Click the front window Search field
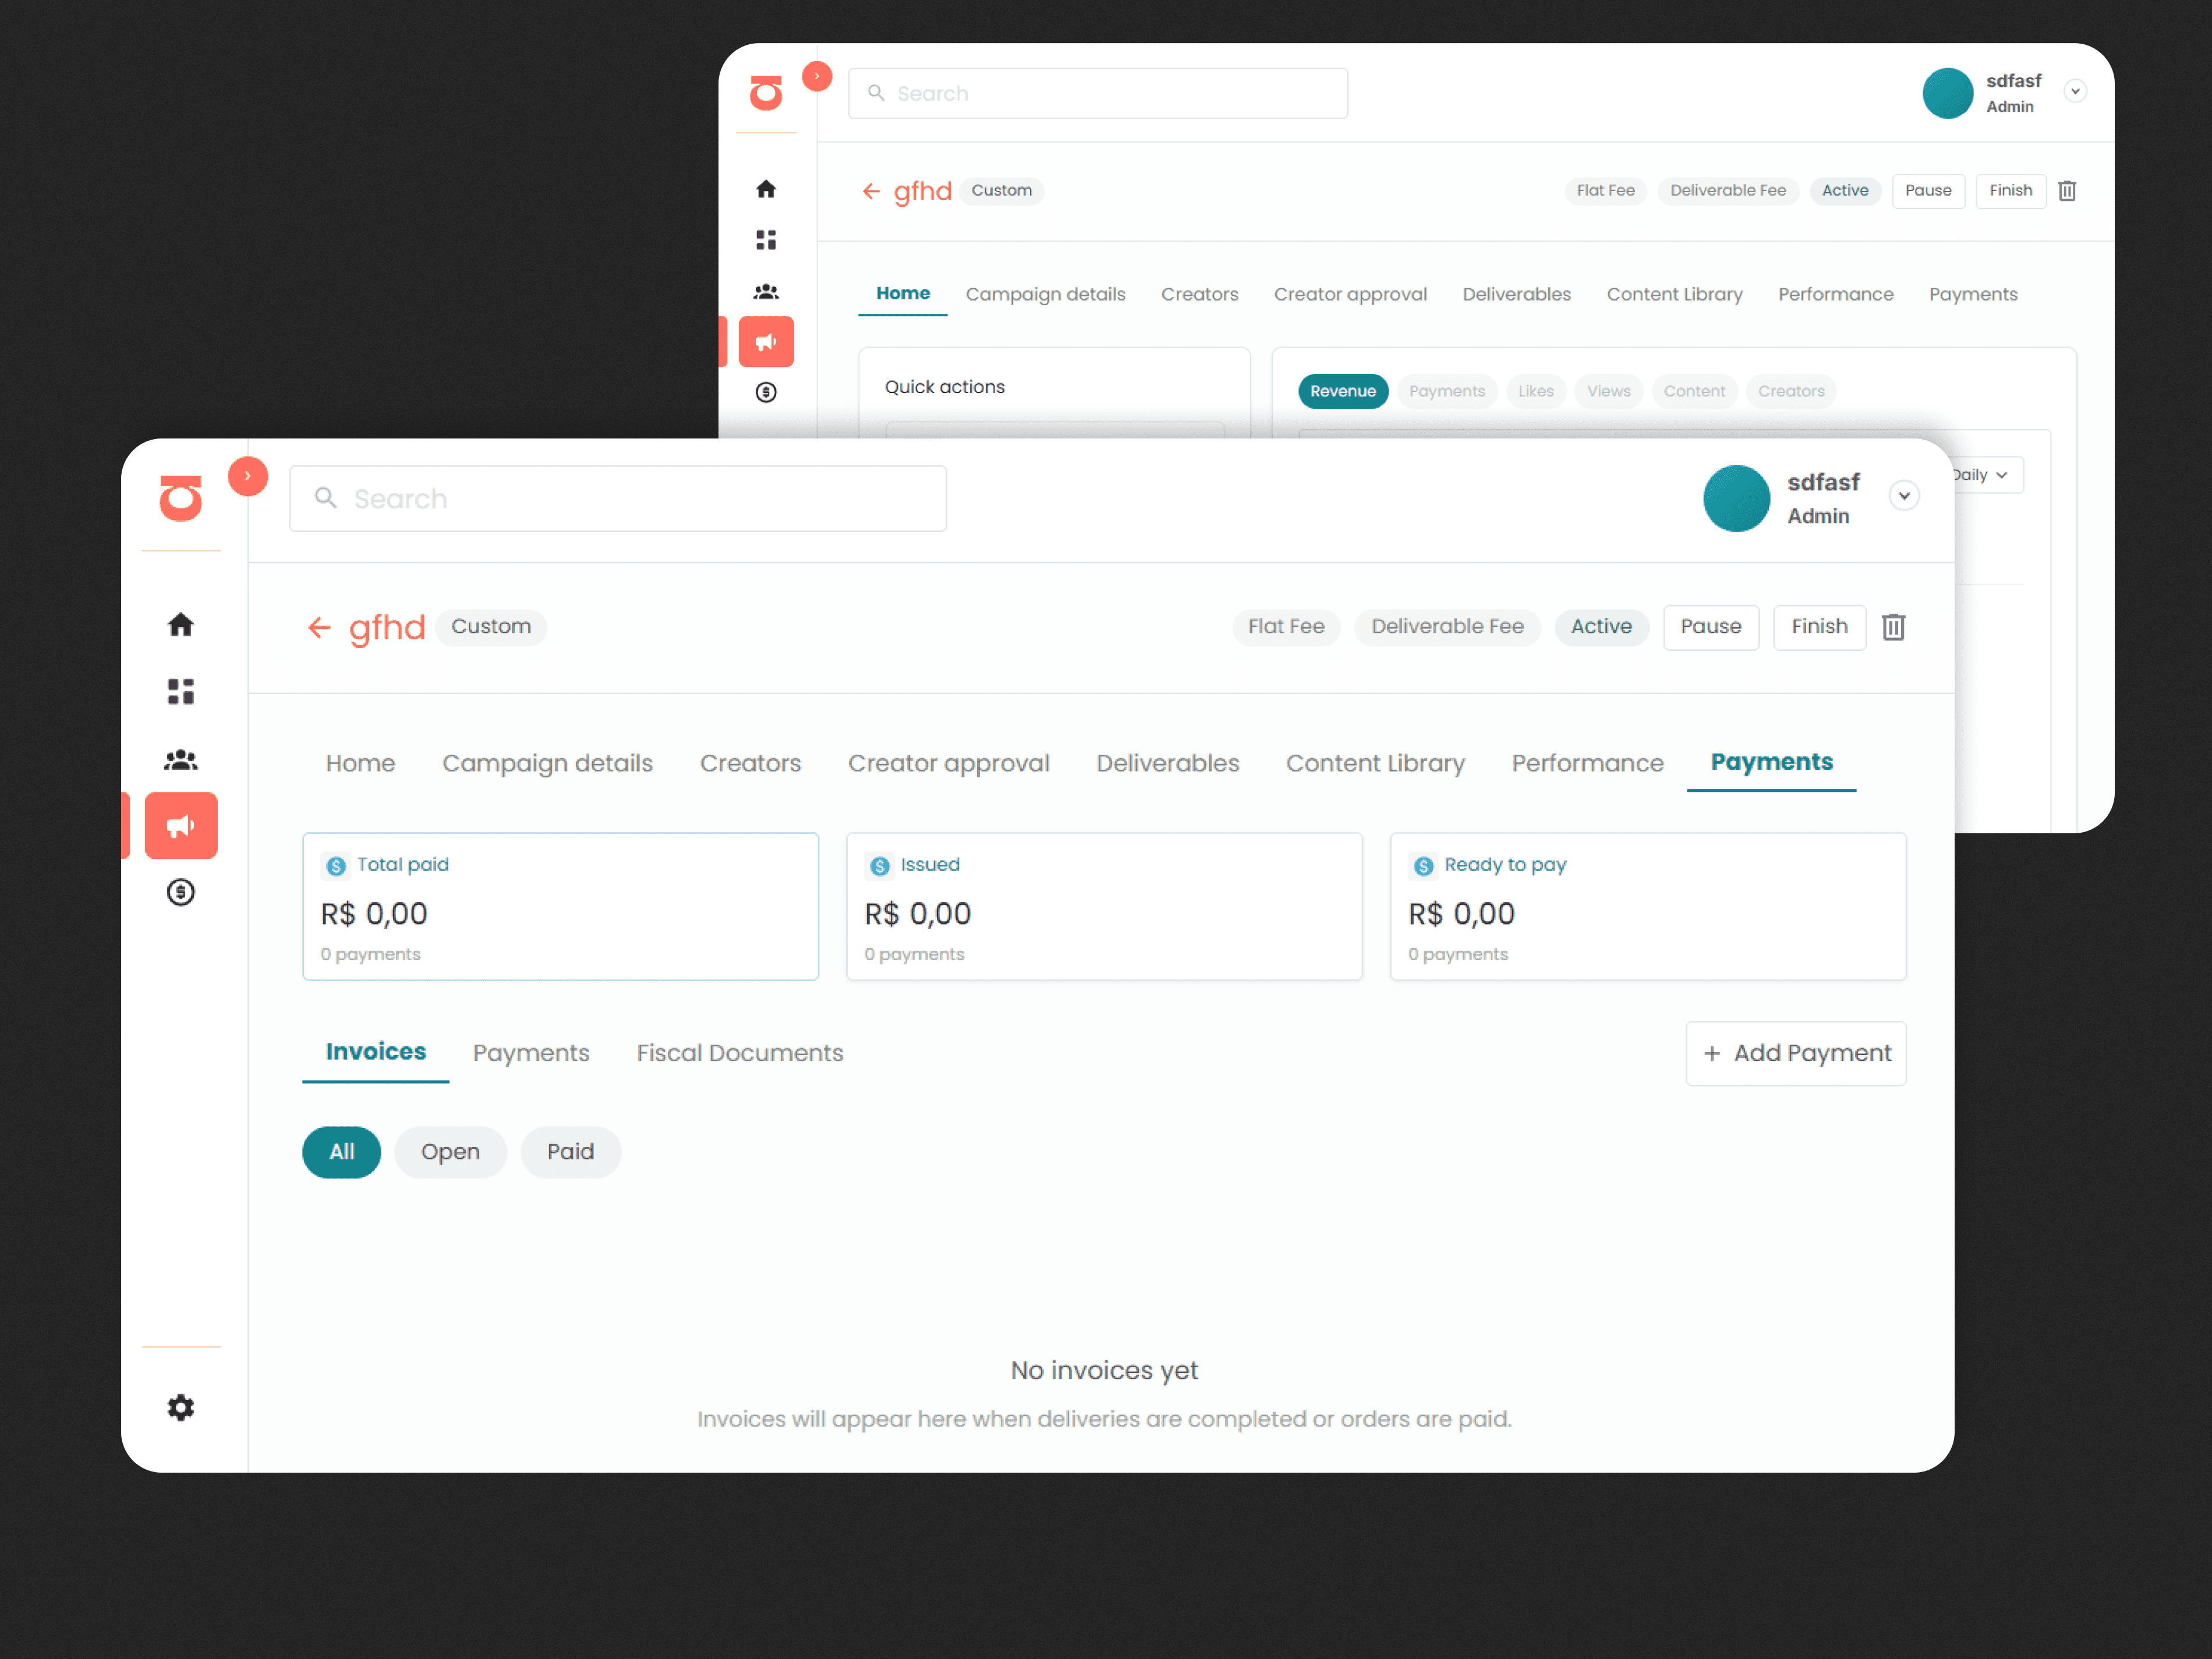2212x1659 pixels. click(617, 498)
